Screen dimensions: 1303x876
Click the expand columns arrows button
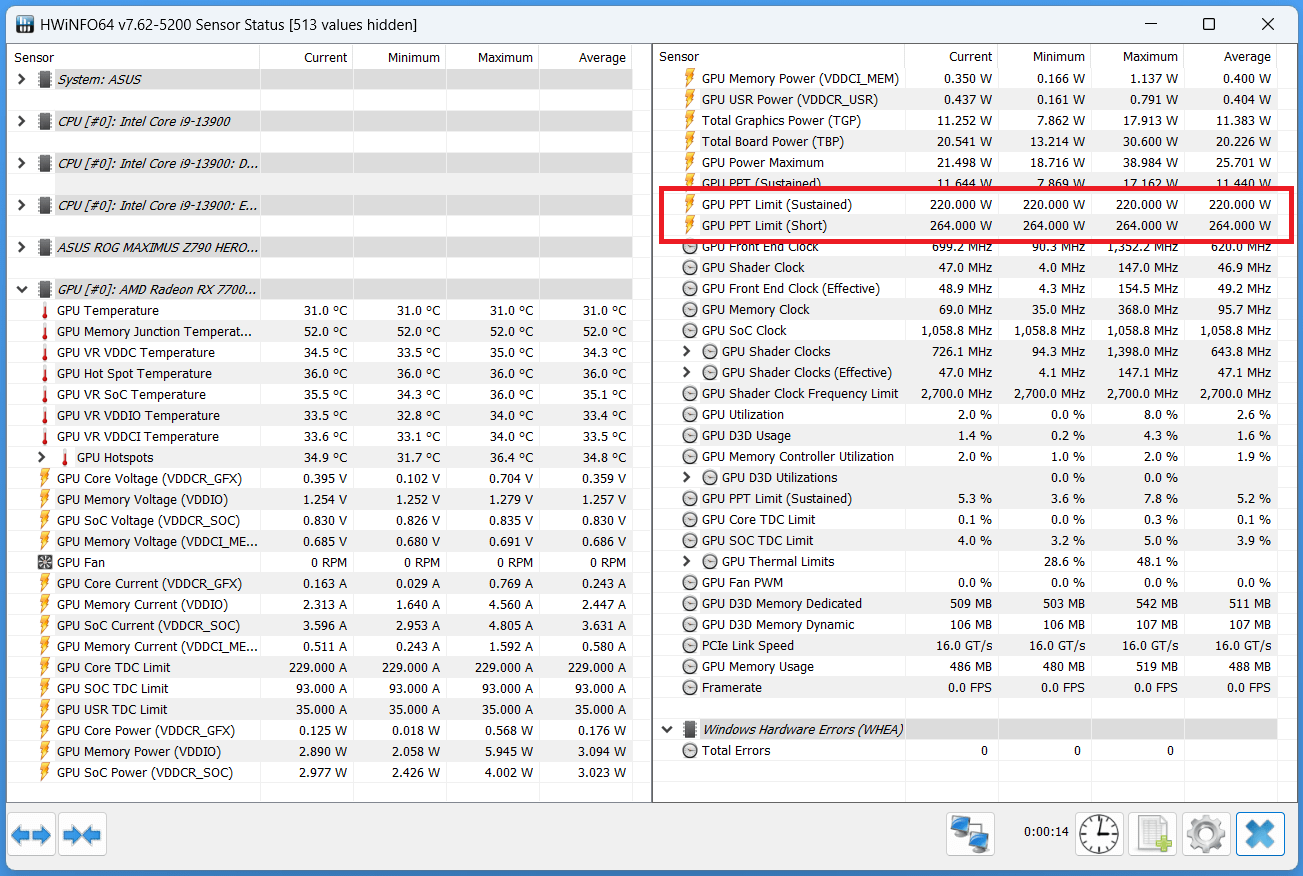click(31, 834)
